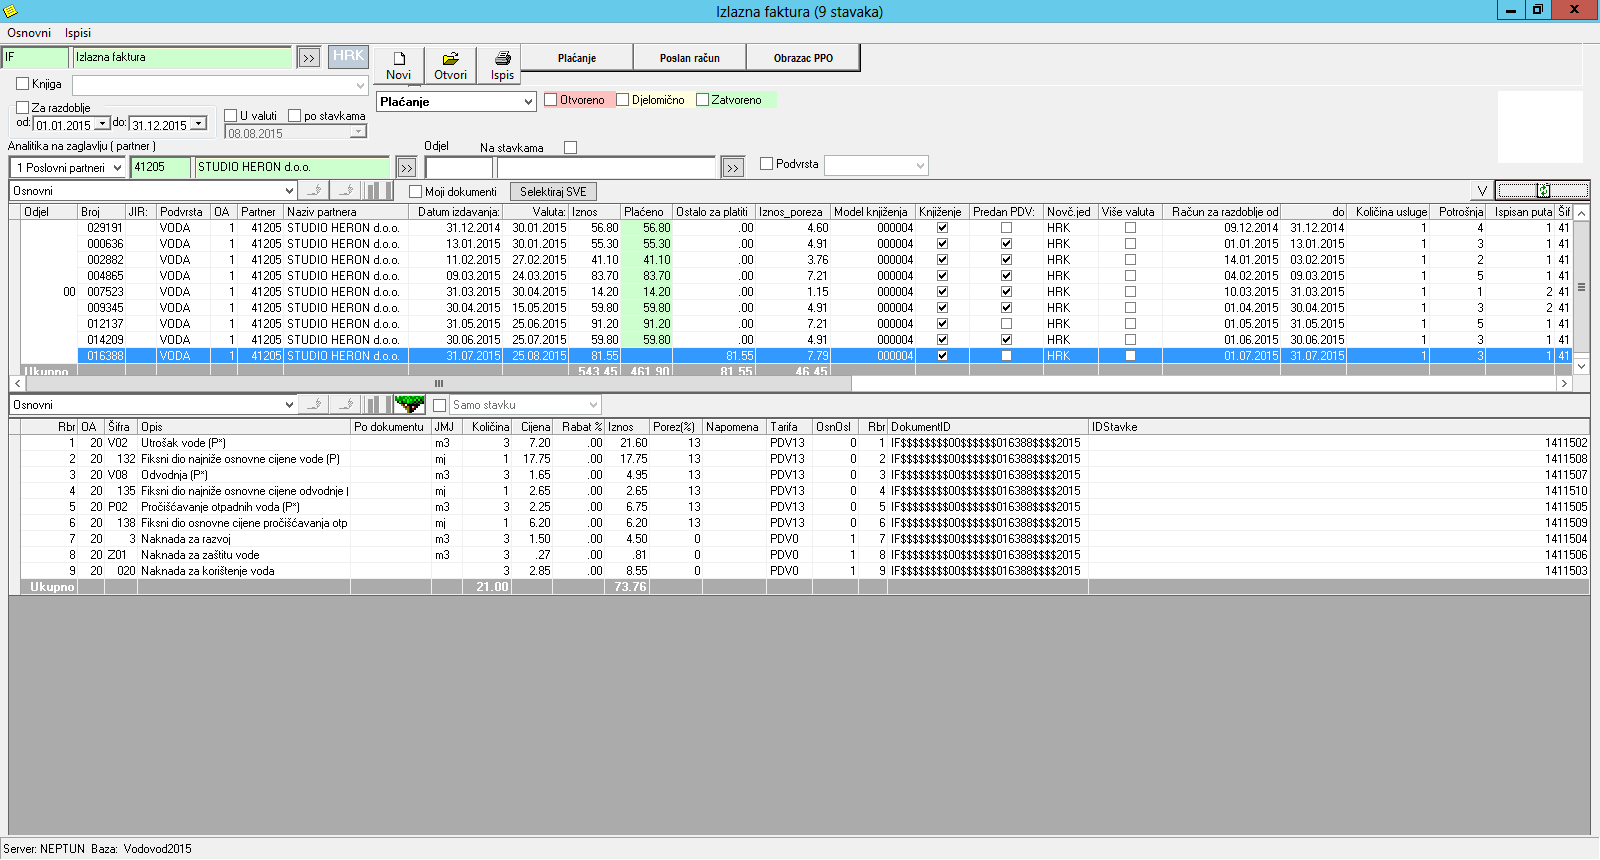This screenshot has height=860, width=1600.
Task: Click the first layout tool icon in the upper Osnovni toolbar
Action: coord(315,191)
